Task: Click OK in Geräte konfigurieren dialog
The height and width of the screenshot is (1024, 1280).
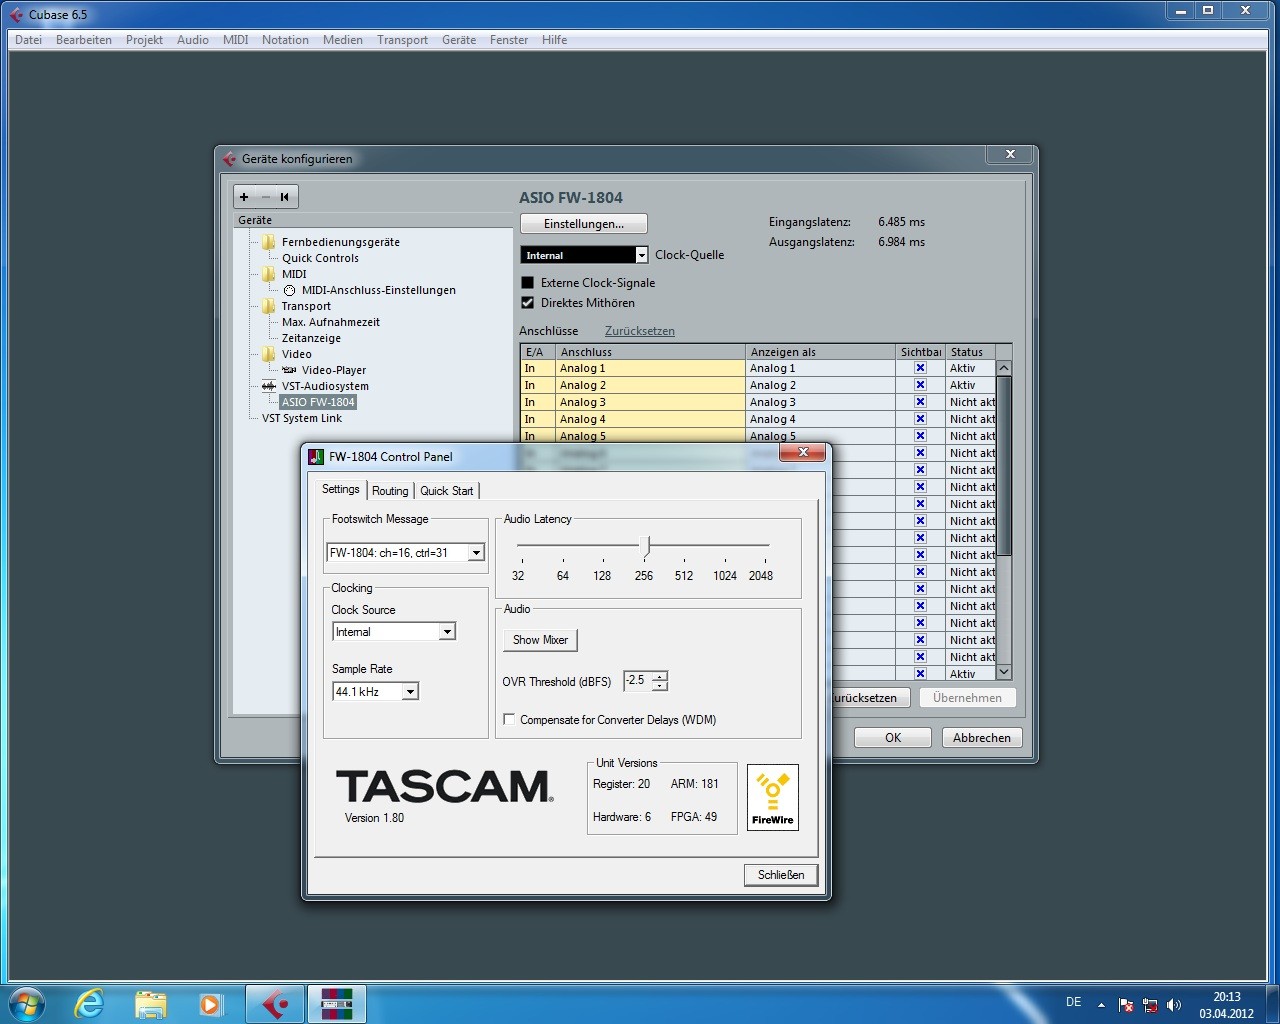Action: click(893, 738)
